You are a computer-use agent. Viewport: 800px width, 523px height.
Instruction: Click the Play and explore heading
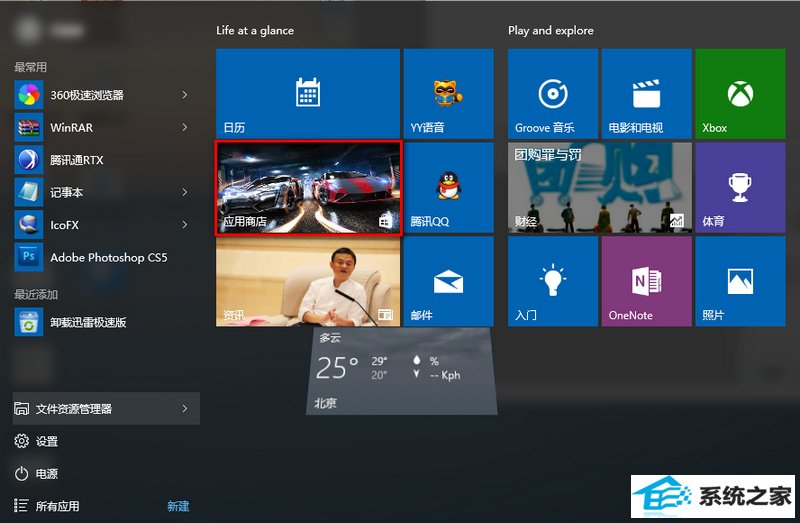click(551, 31)
